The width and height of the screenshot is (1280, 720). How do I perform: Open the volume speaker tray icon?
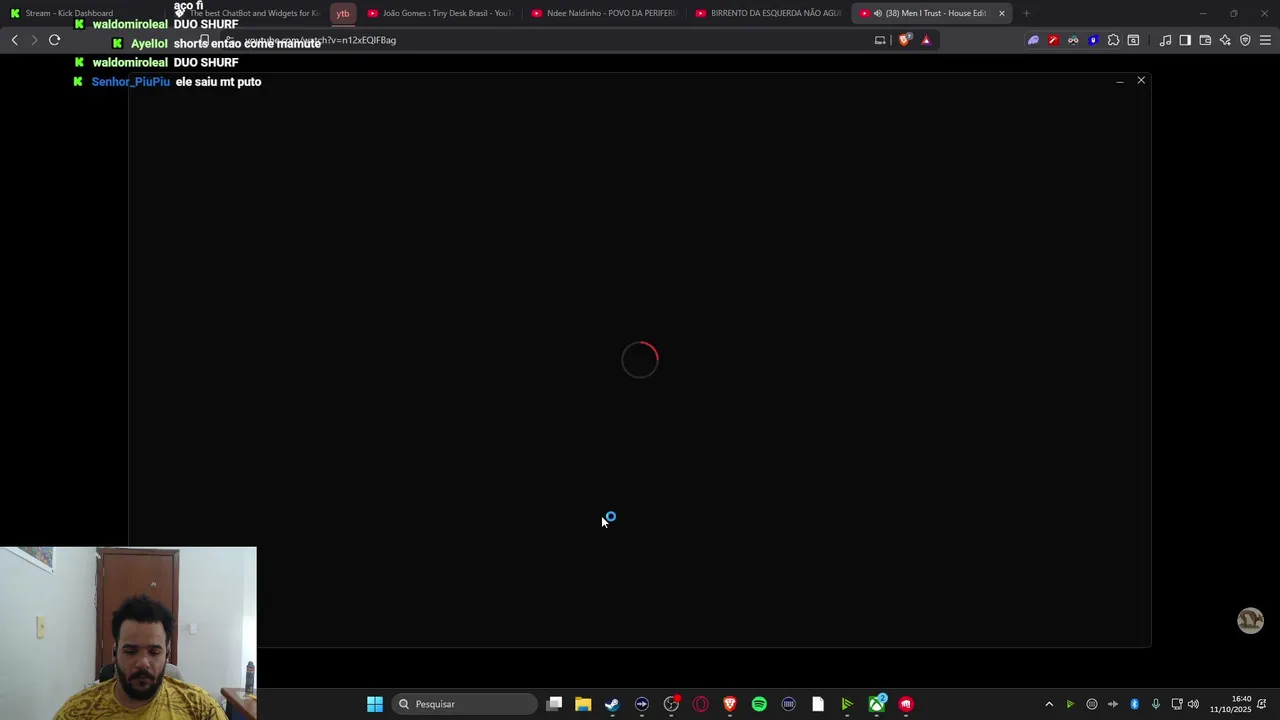point(1193,704)
